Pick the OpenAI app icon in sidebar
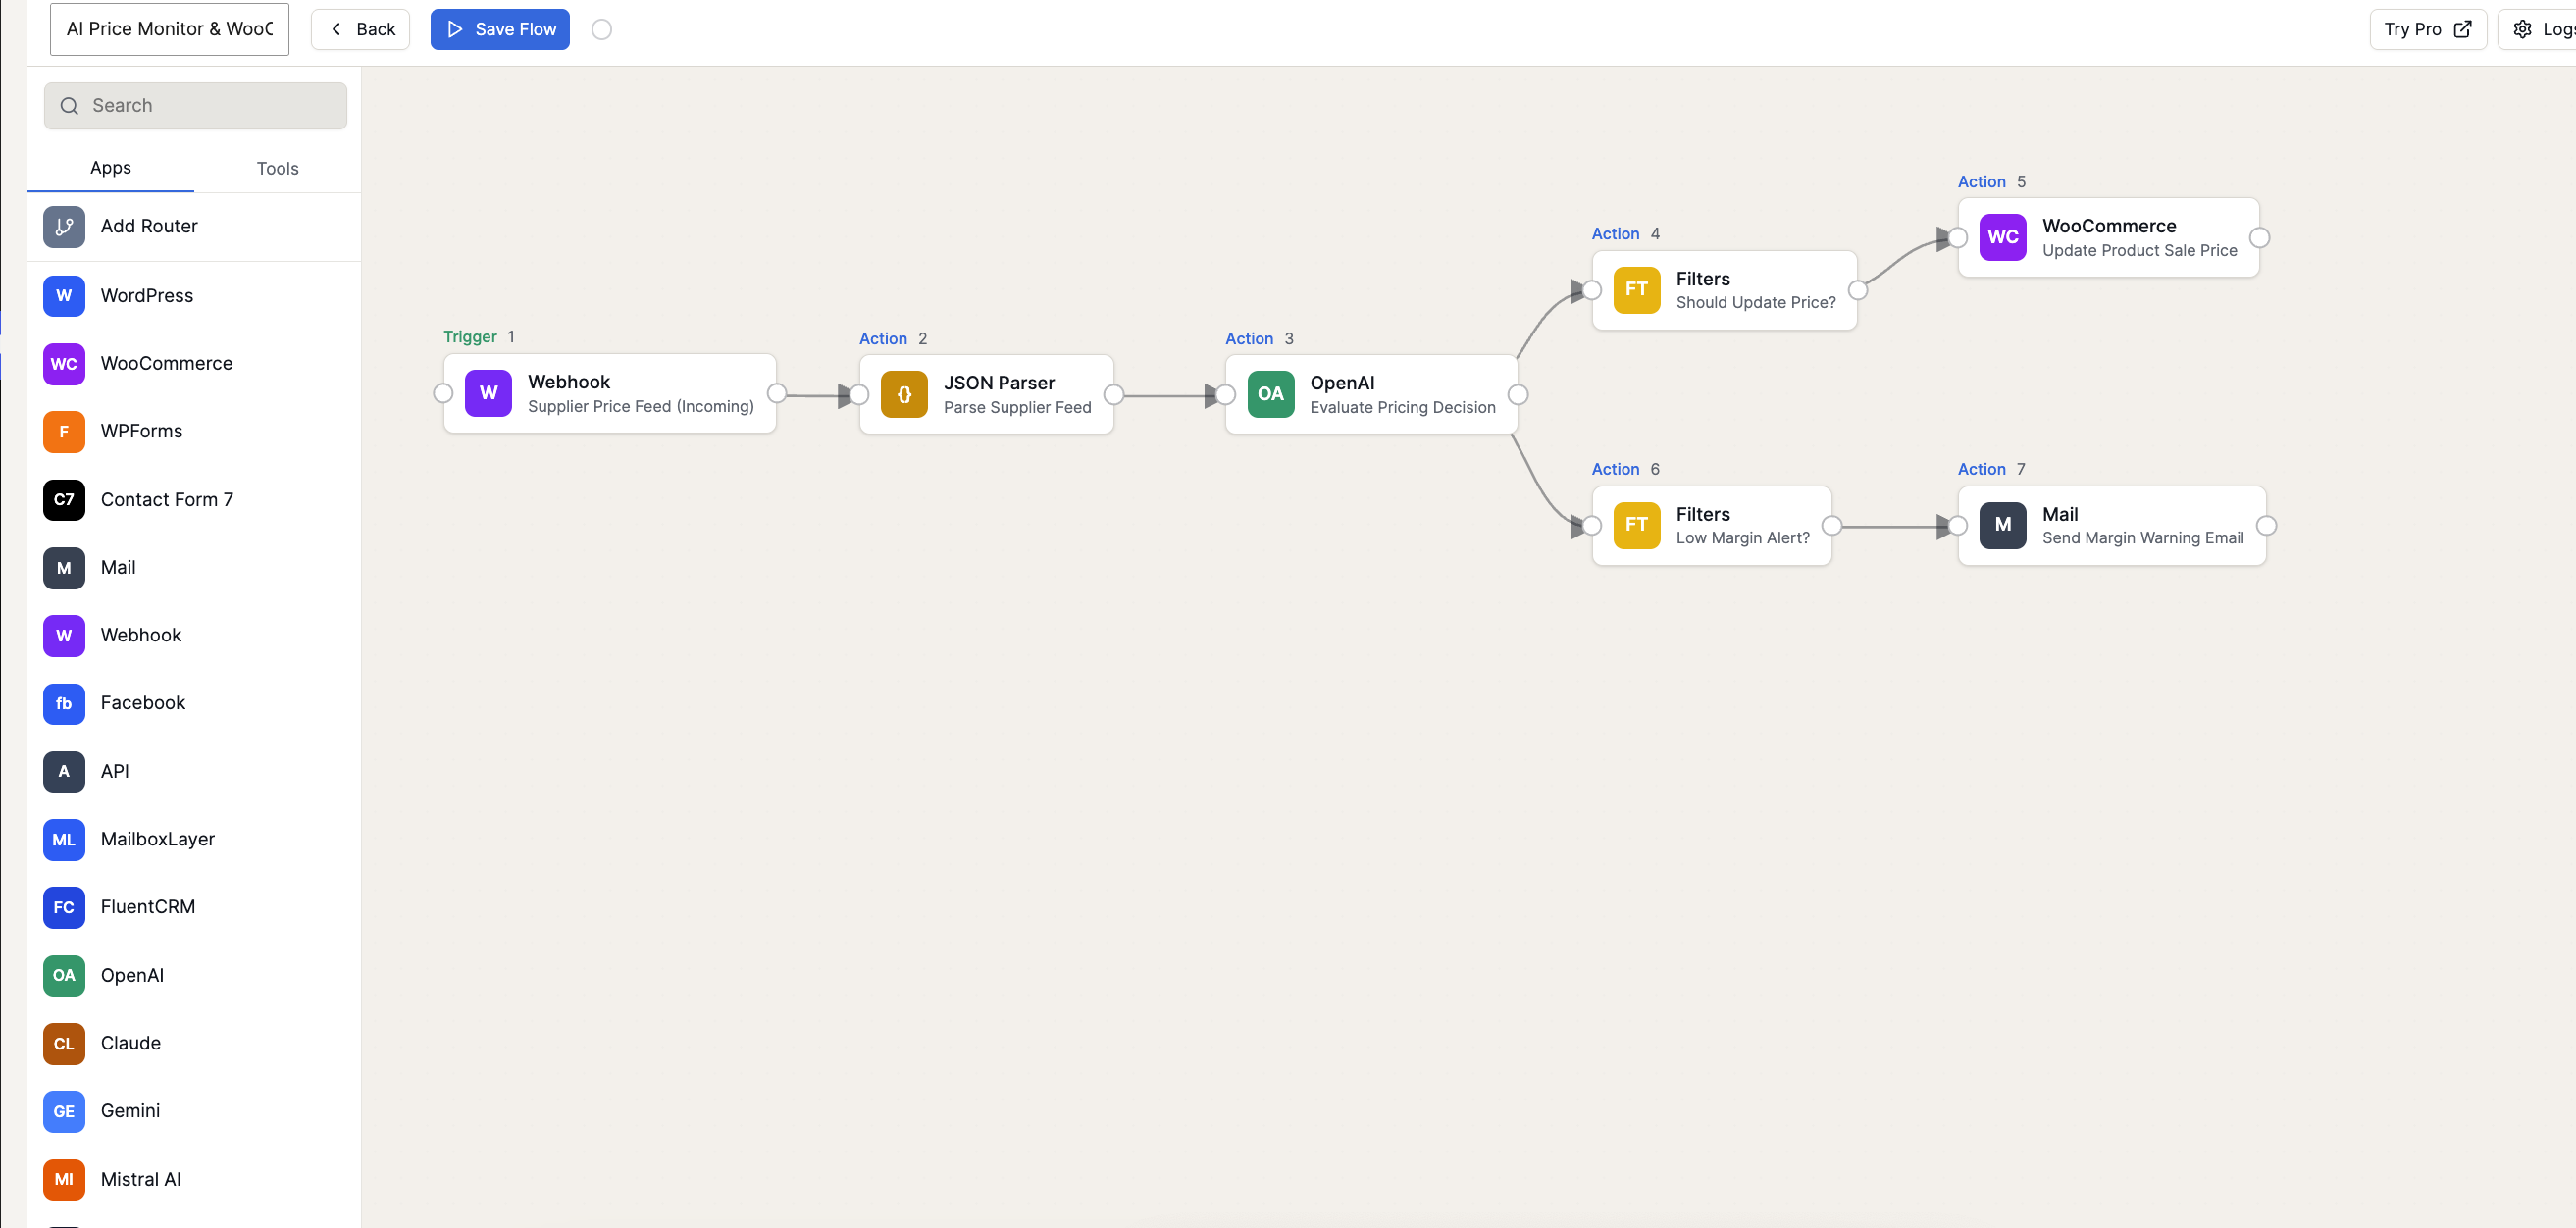This screenshot has height=1228, width=2576. coord(64,976)
